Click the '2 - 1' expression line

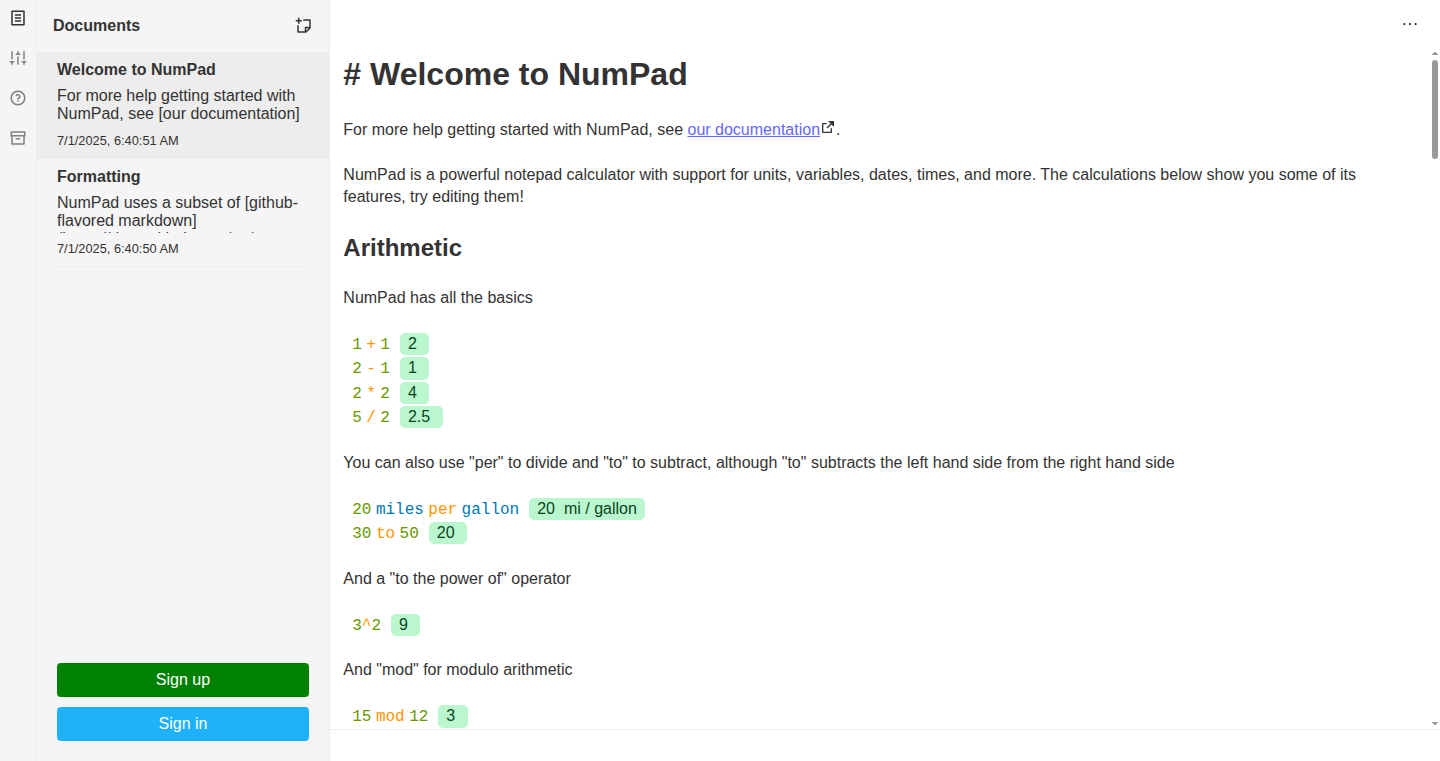[x=371, y=368]
